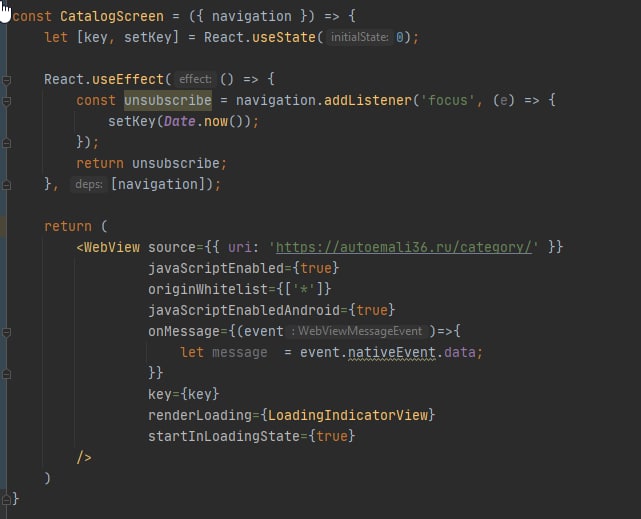Click the effect: inlay hint
Viewport: 641px width, 519px height.
click(195, 79)
